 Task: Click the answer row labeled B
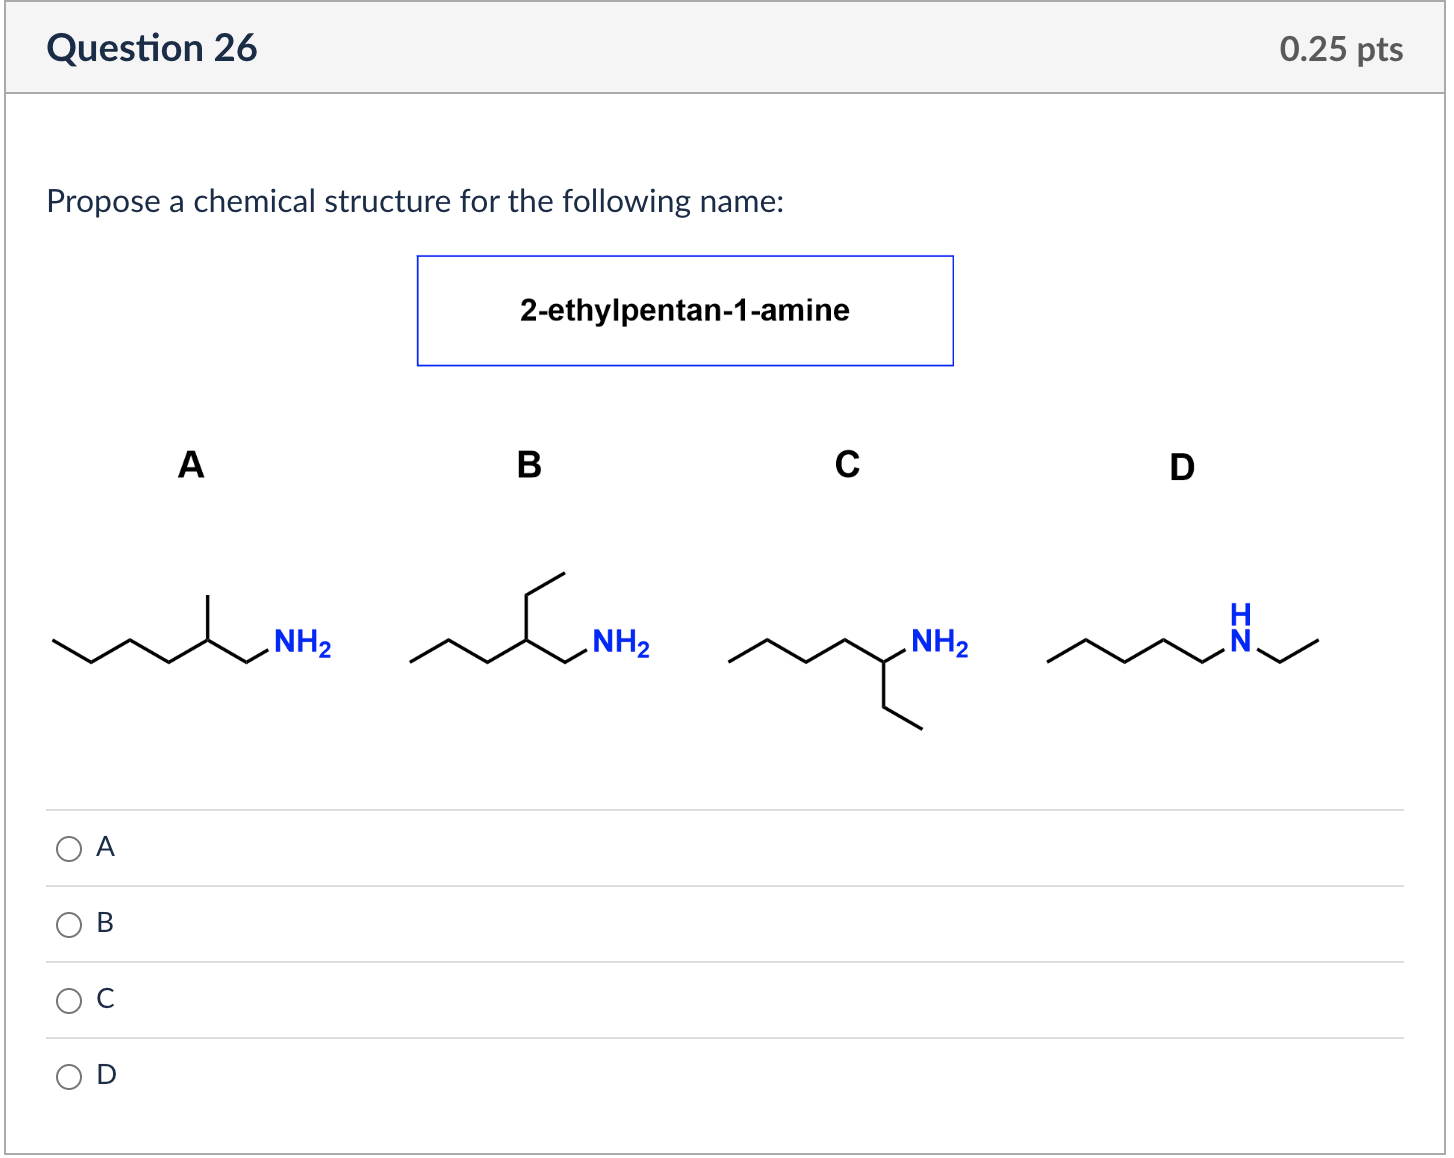tap(104, 924)
